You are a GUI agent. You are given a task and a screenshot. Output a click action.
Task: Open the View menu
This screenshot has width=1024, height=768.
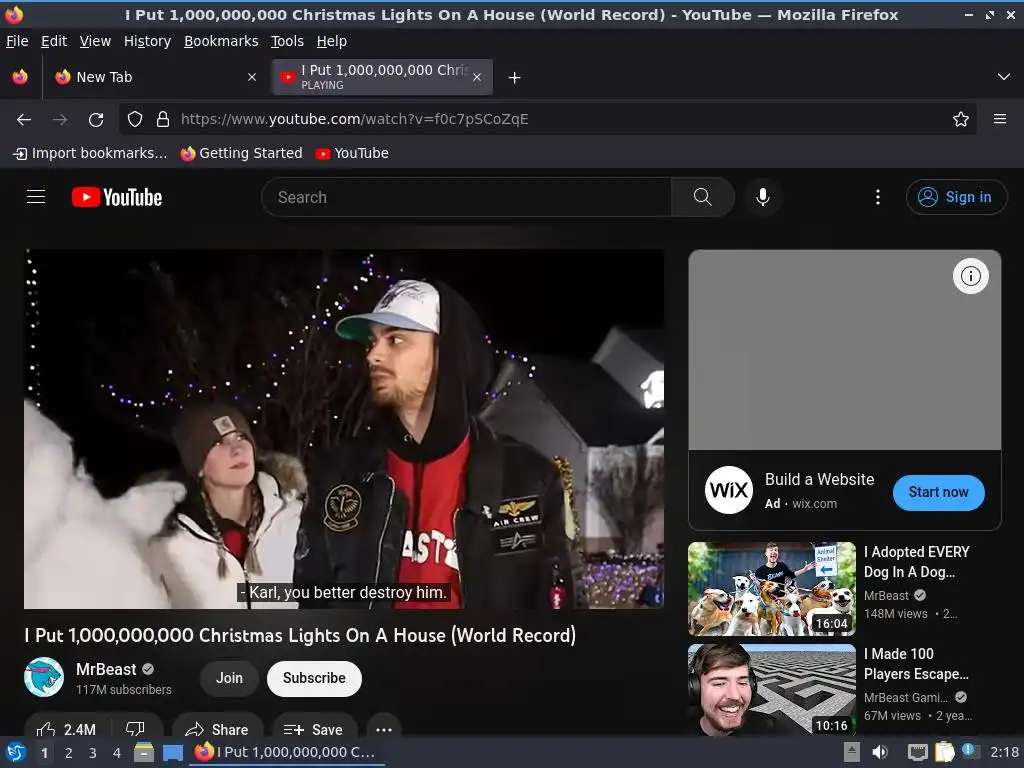tap(95, 41)
